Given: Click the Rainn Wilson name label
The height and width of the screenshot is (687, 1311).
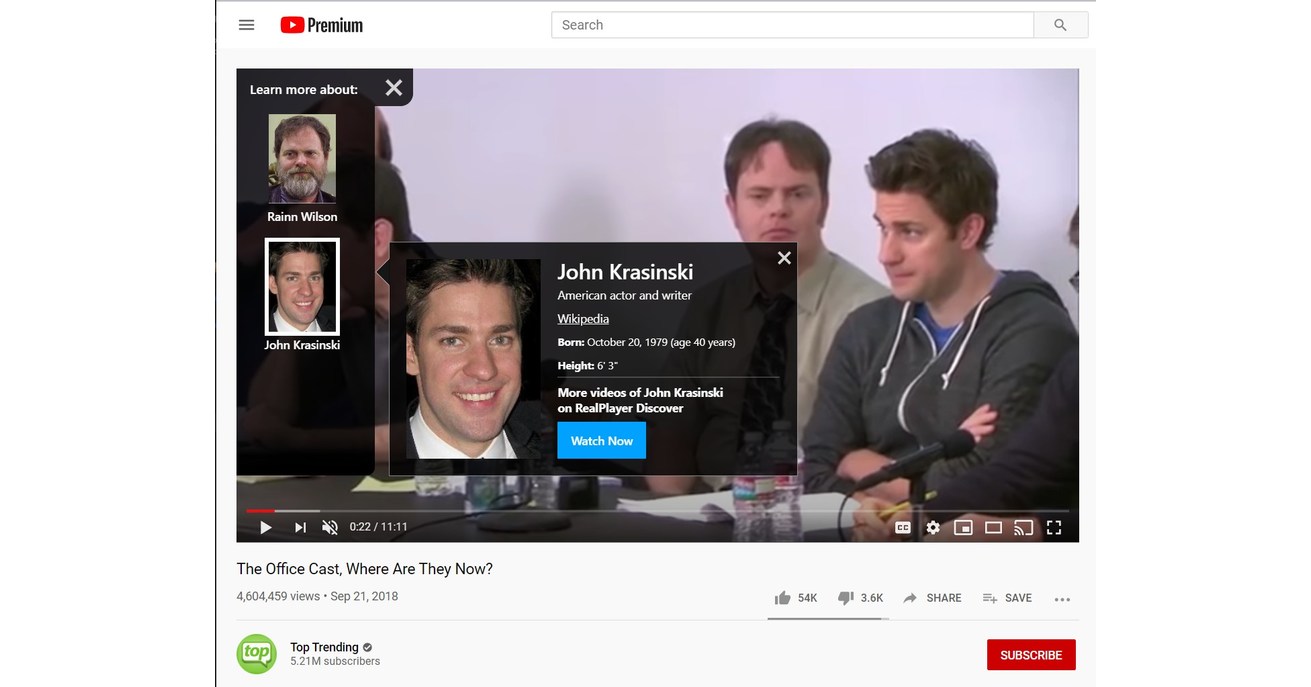Looking at the screenshot, I should [302, 217].
